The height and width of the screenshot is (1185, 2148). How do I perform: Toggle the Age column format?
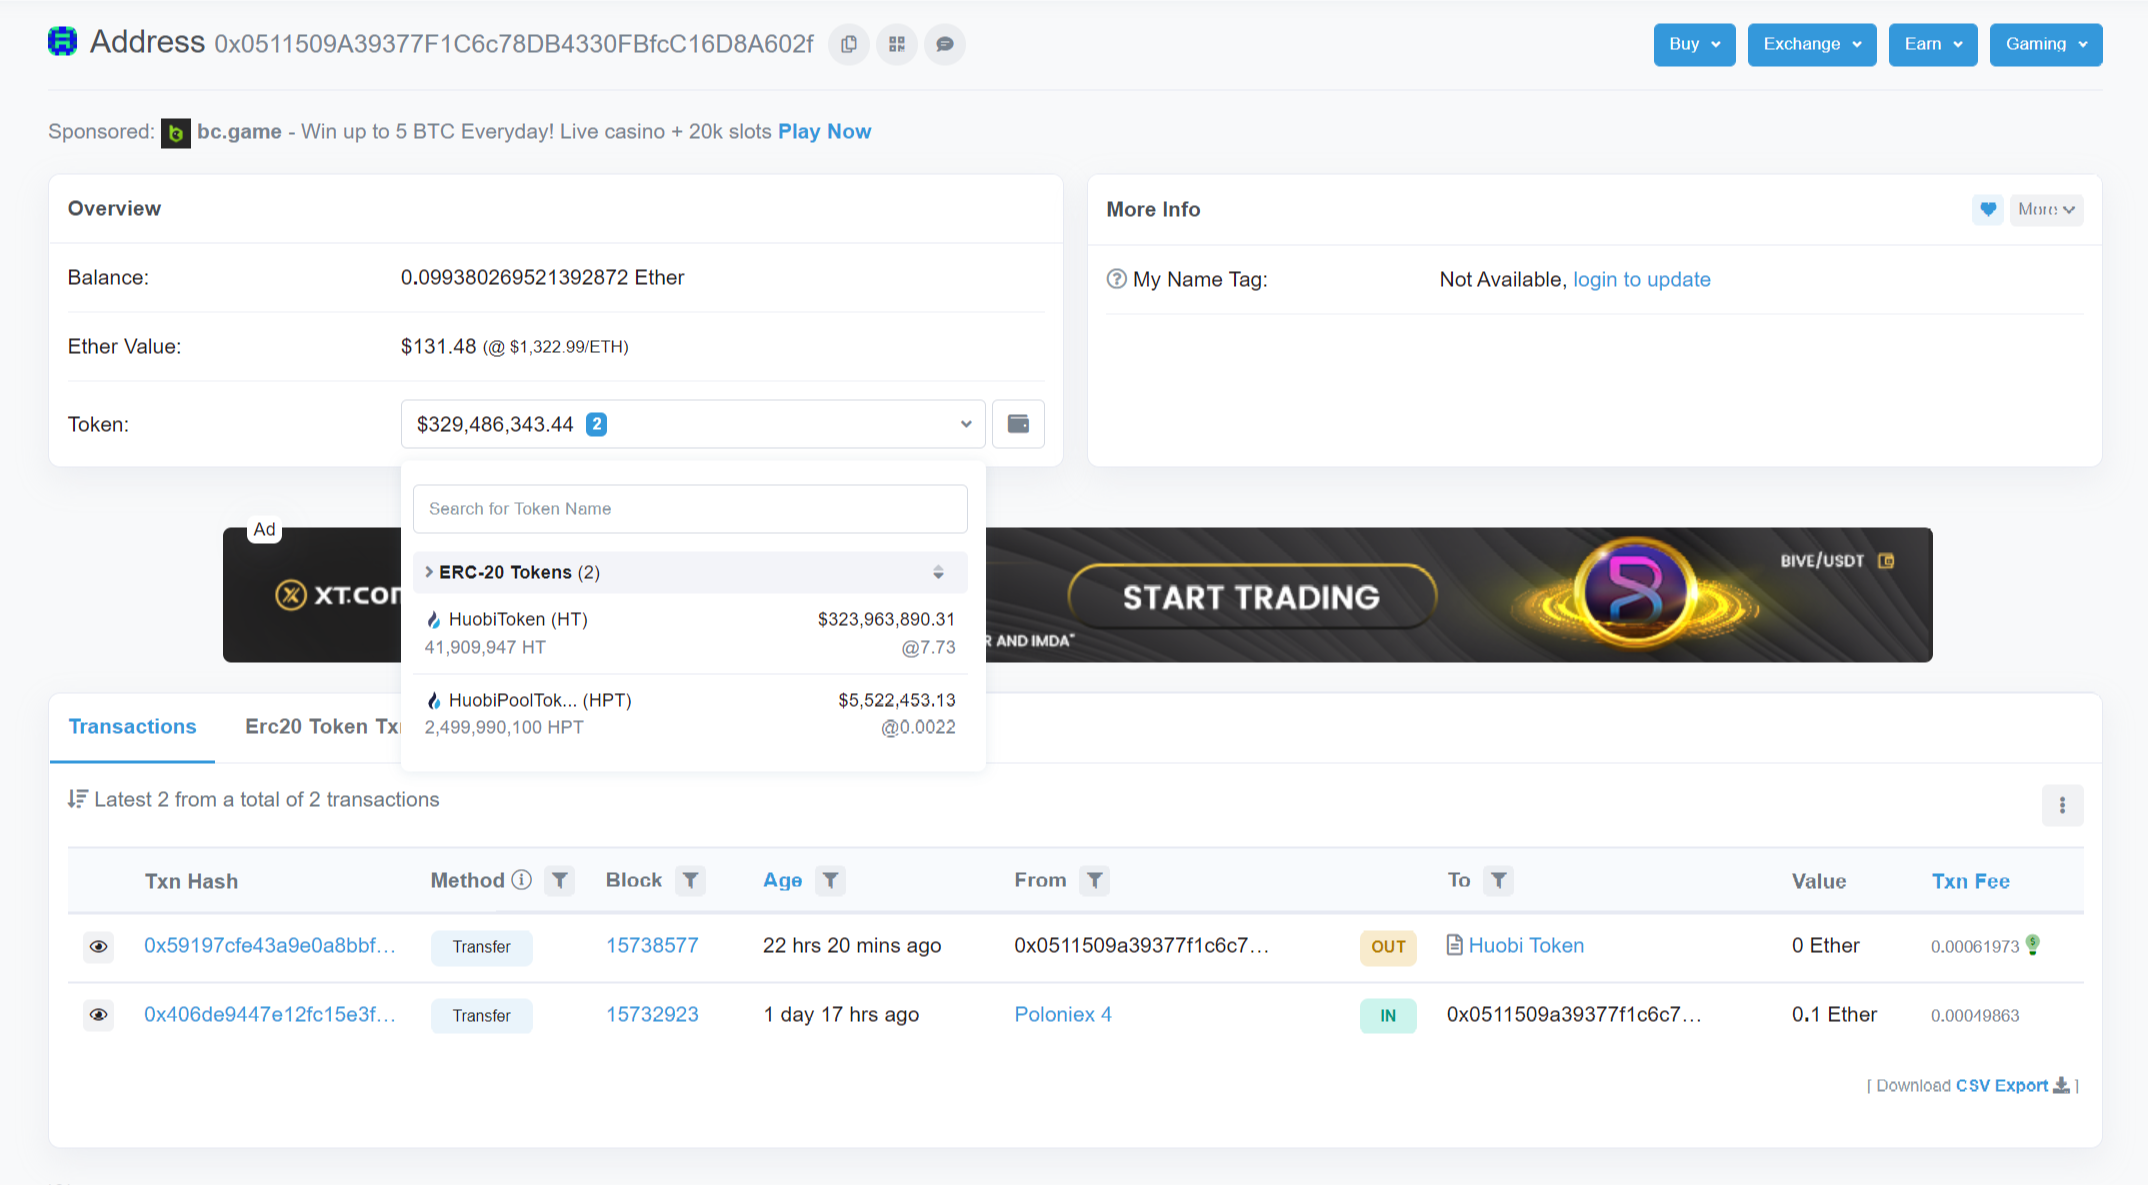pos(782,880)
